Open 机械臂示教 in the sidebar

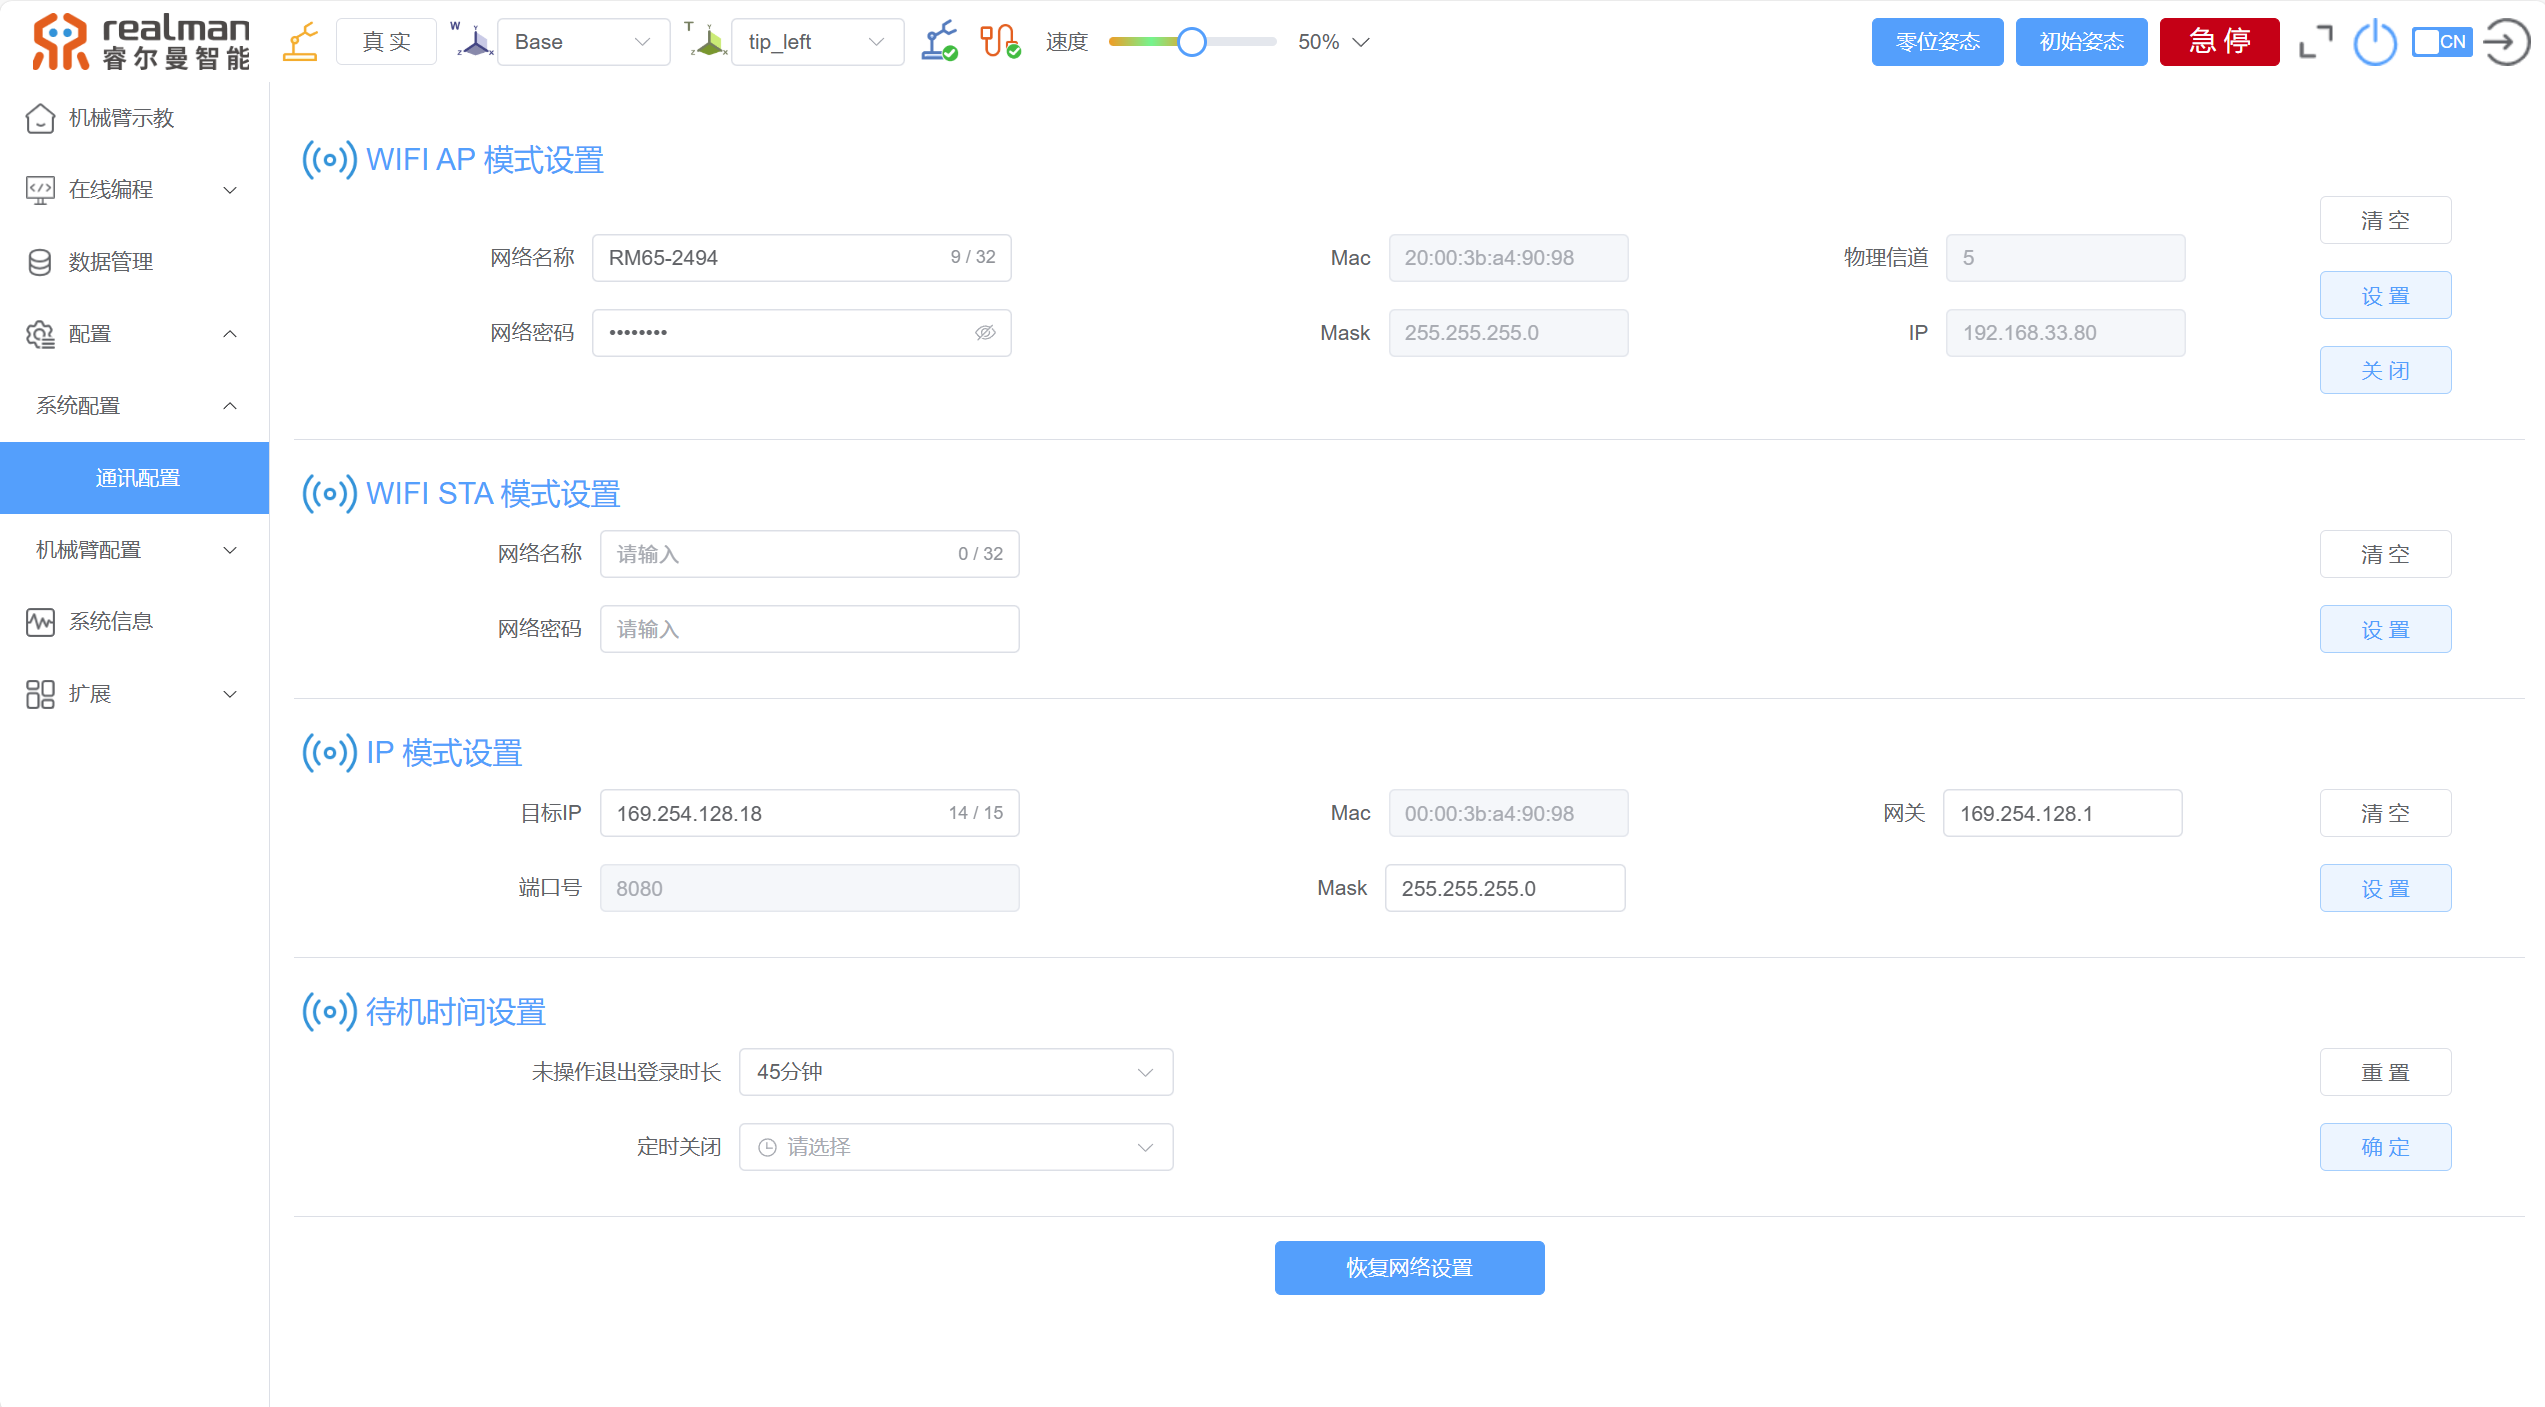[121, 118]
